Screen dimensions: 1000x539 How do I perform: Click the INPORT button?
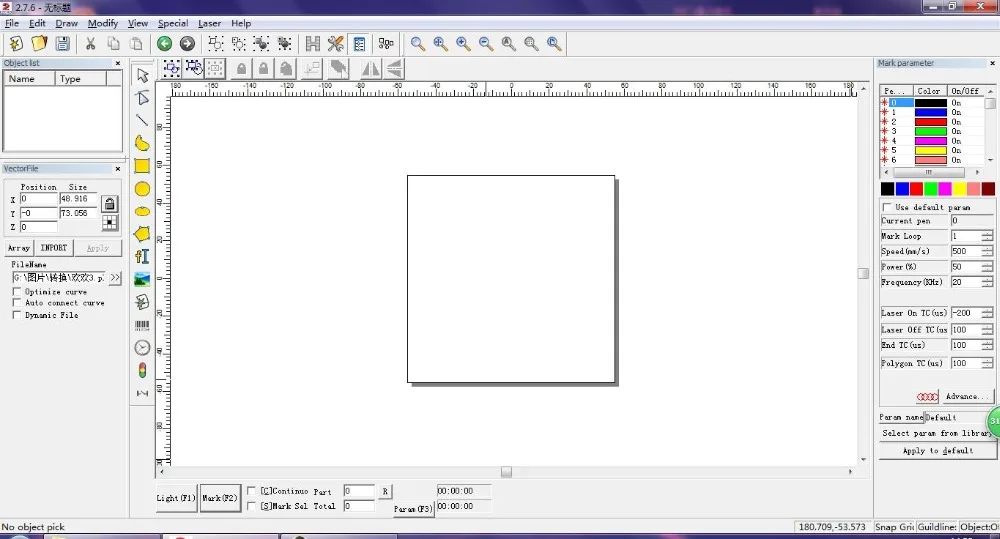tap(54, 247)
